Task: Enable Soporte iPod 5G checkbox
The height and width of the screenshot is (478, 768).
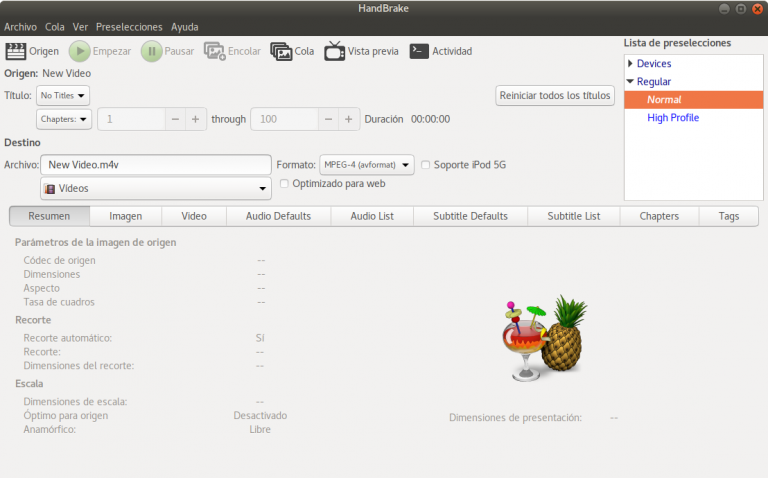Action: pos(426,165)
